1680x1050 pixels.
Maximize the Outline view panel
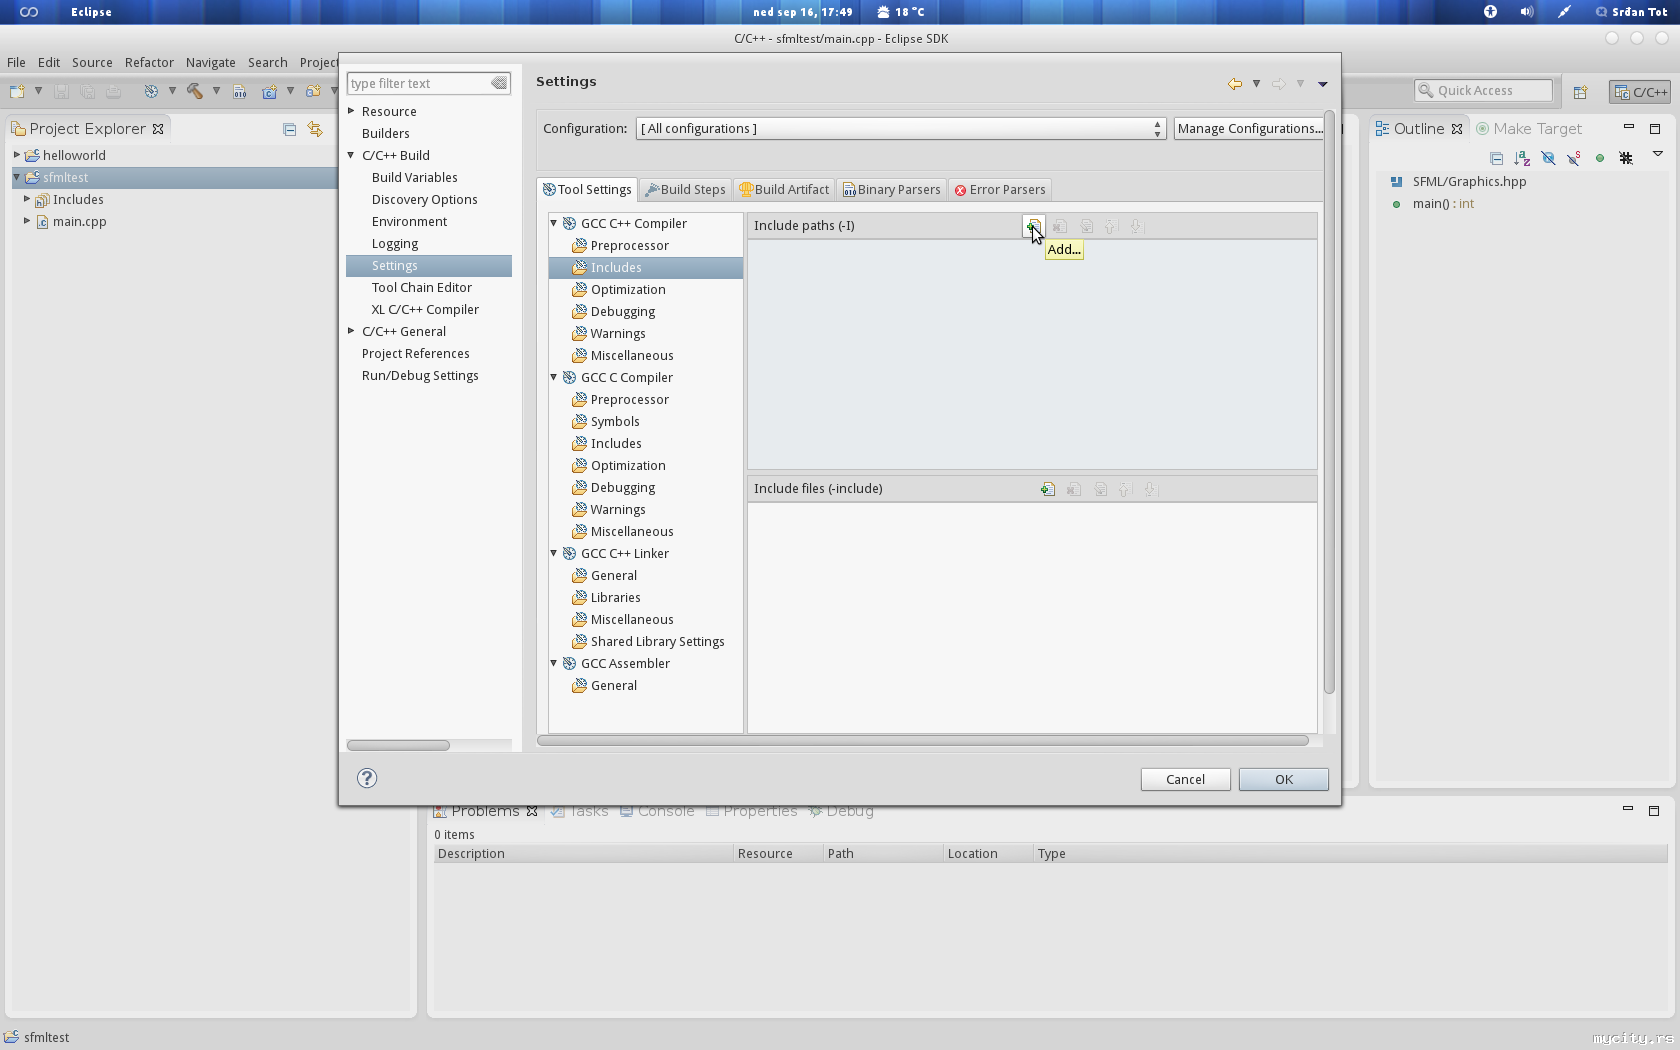tap(1655, 128)
